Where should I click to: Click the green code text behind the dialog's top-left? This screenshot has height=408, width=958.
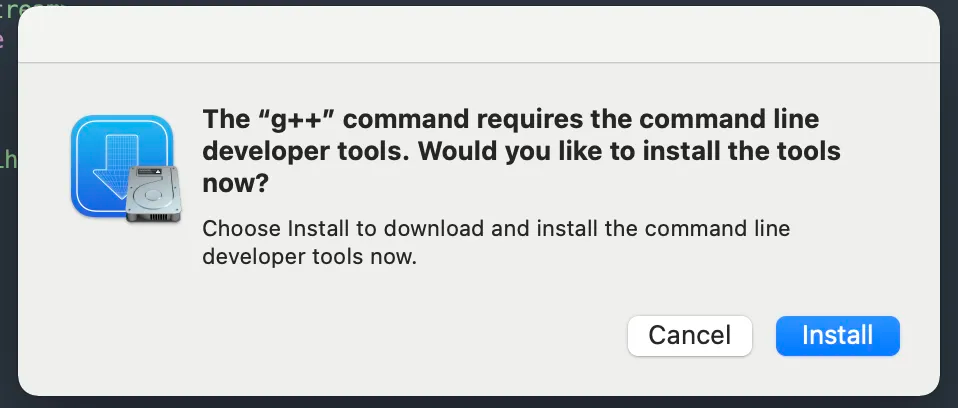32,6
